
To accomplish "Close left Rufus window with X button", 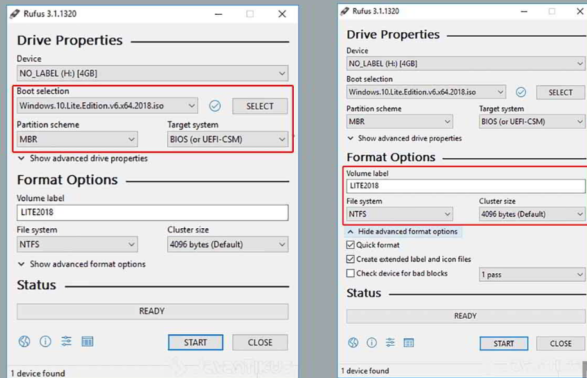I will pyautogui.click(x=282, y=14).
